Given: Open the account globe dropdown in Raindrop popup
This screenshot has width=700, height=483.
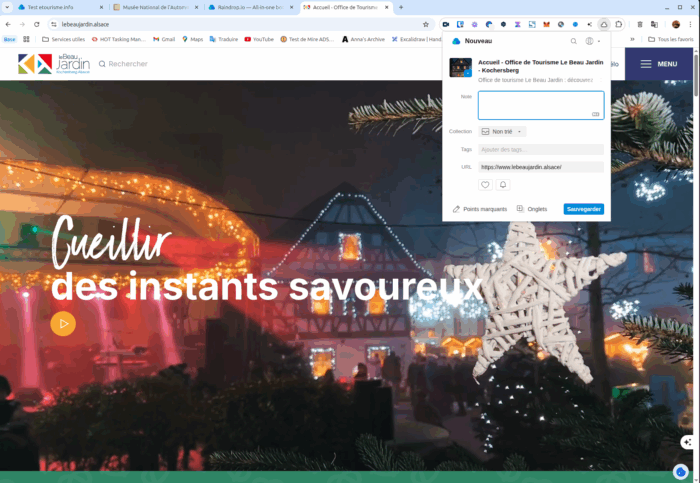Looking at the screenshot, I should point(592,41).
